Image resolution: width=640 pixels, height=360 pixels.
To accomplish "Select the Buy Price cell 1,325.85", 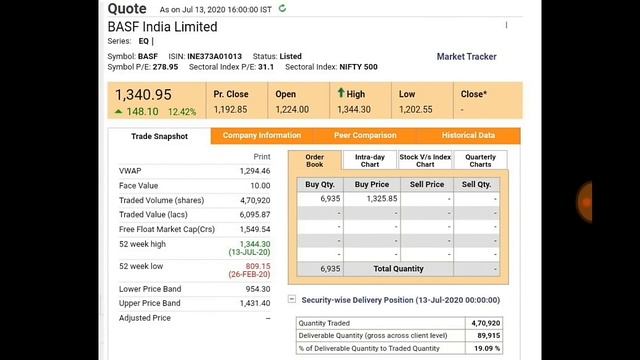I will coord(382,199).
